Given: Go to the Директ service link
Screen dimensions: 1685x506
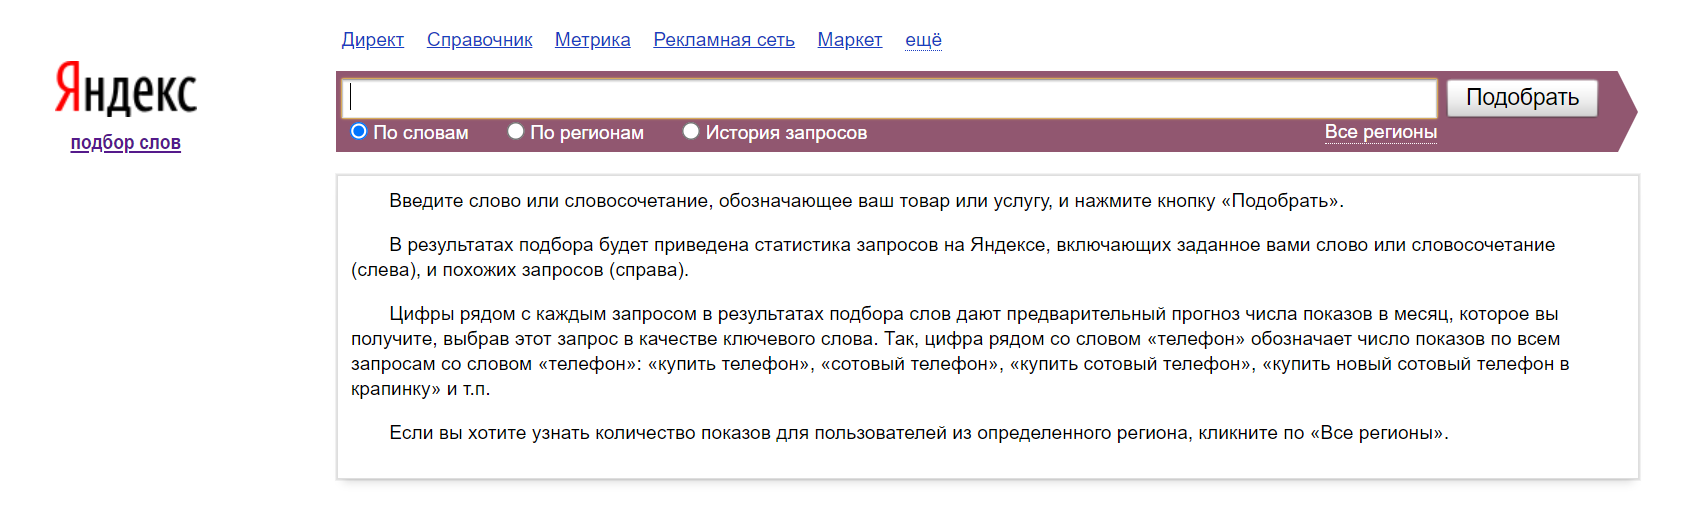Looking at the screenshot, I should point(372,40).
